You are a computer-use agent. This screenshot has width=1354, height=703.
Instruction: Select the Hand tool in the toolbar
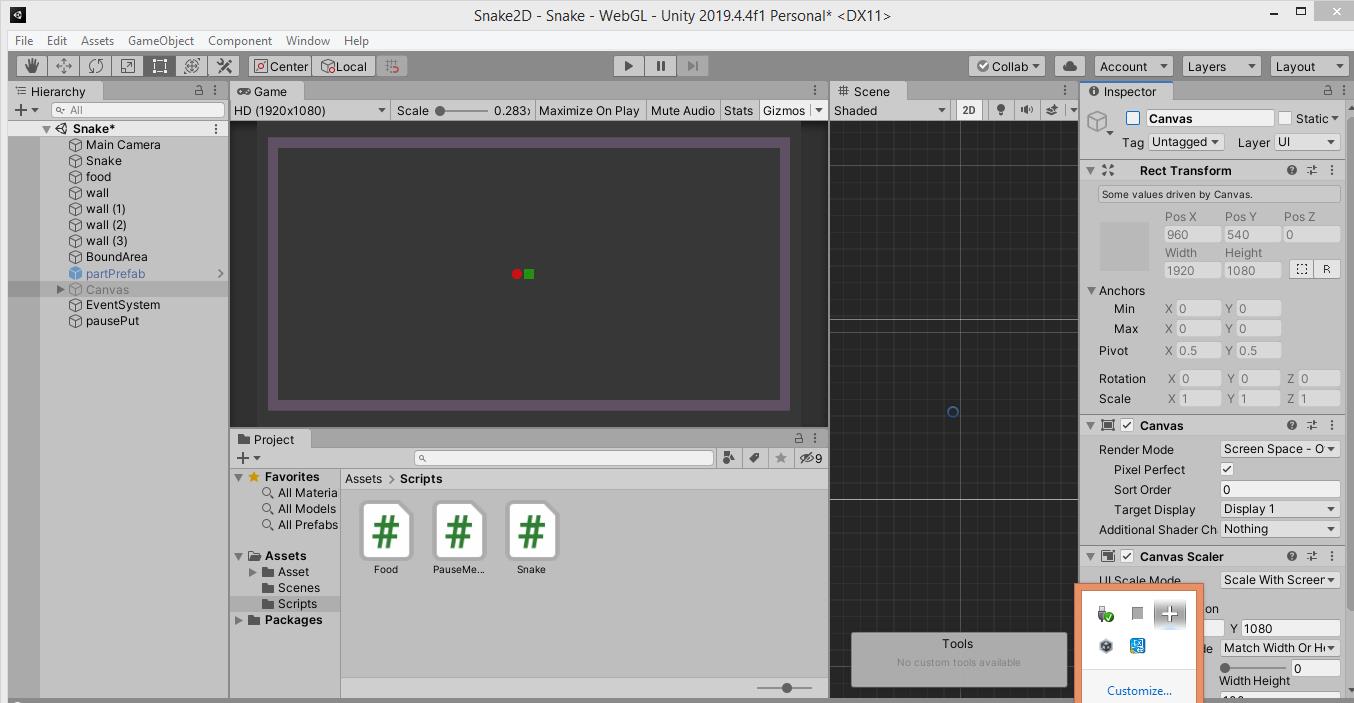click(32, 66)
